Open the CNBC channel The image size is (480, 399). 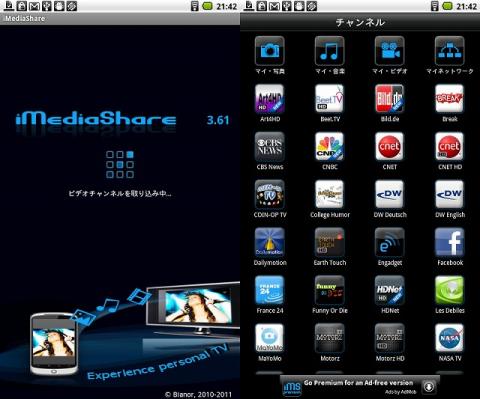coord(330,147)
